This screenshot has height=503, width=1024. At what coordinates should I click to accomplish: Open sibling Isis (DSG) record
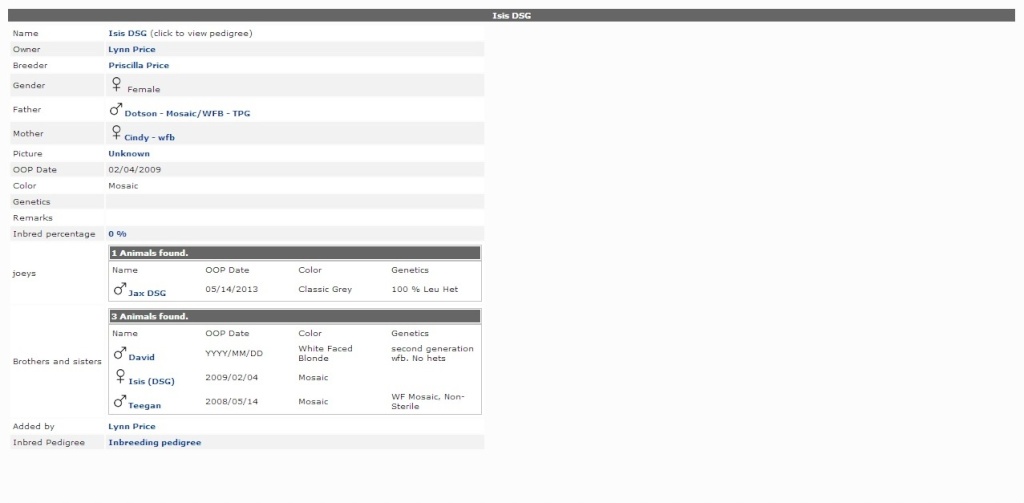pyautogui.click(x=152, y=381)
